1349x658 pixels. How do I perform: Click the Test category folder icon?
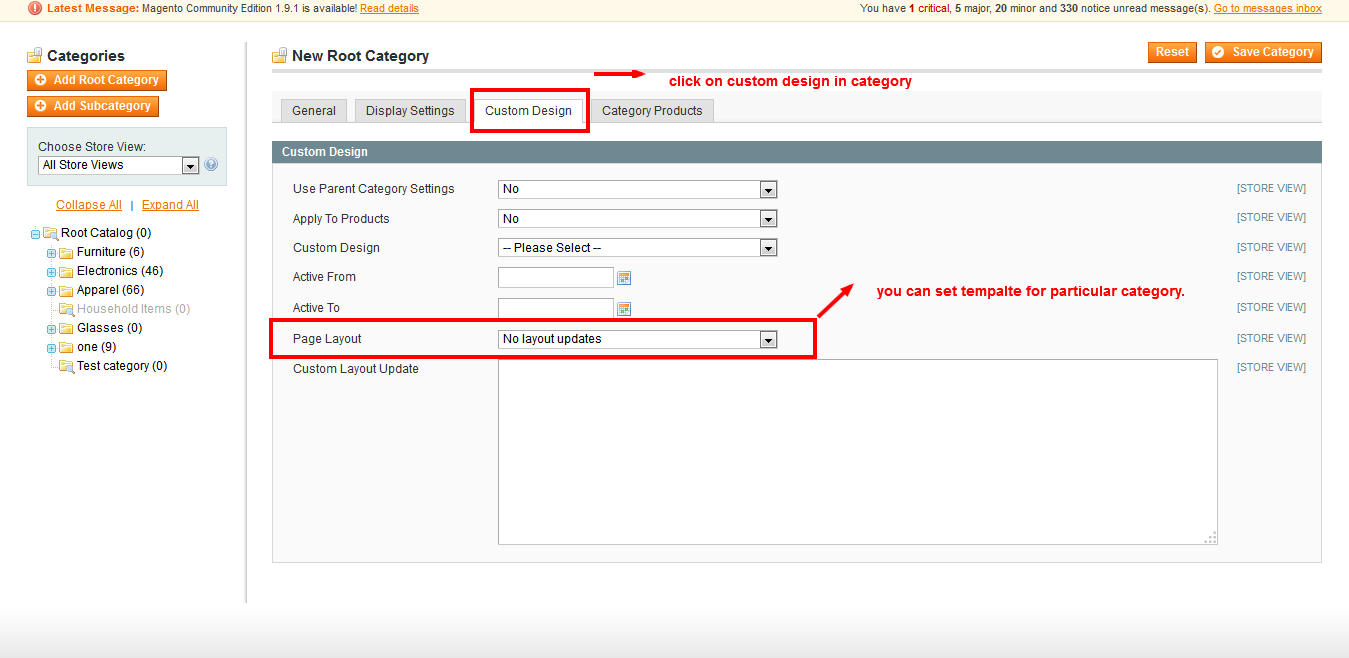tap(67, 366)
